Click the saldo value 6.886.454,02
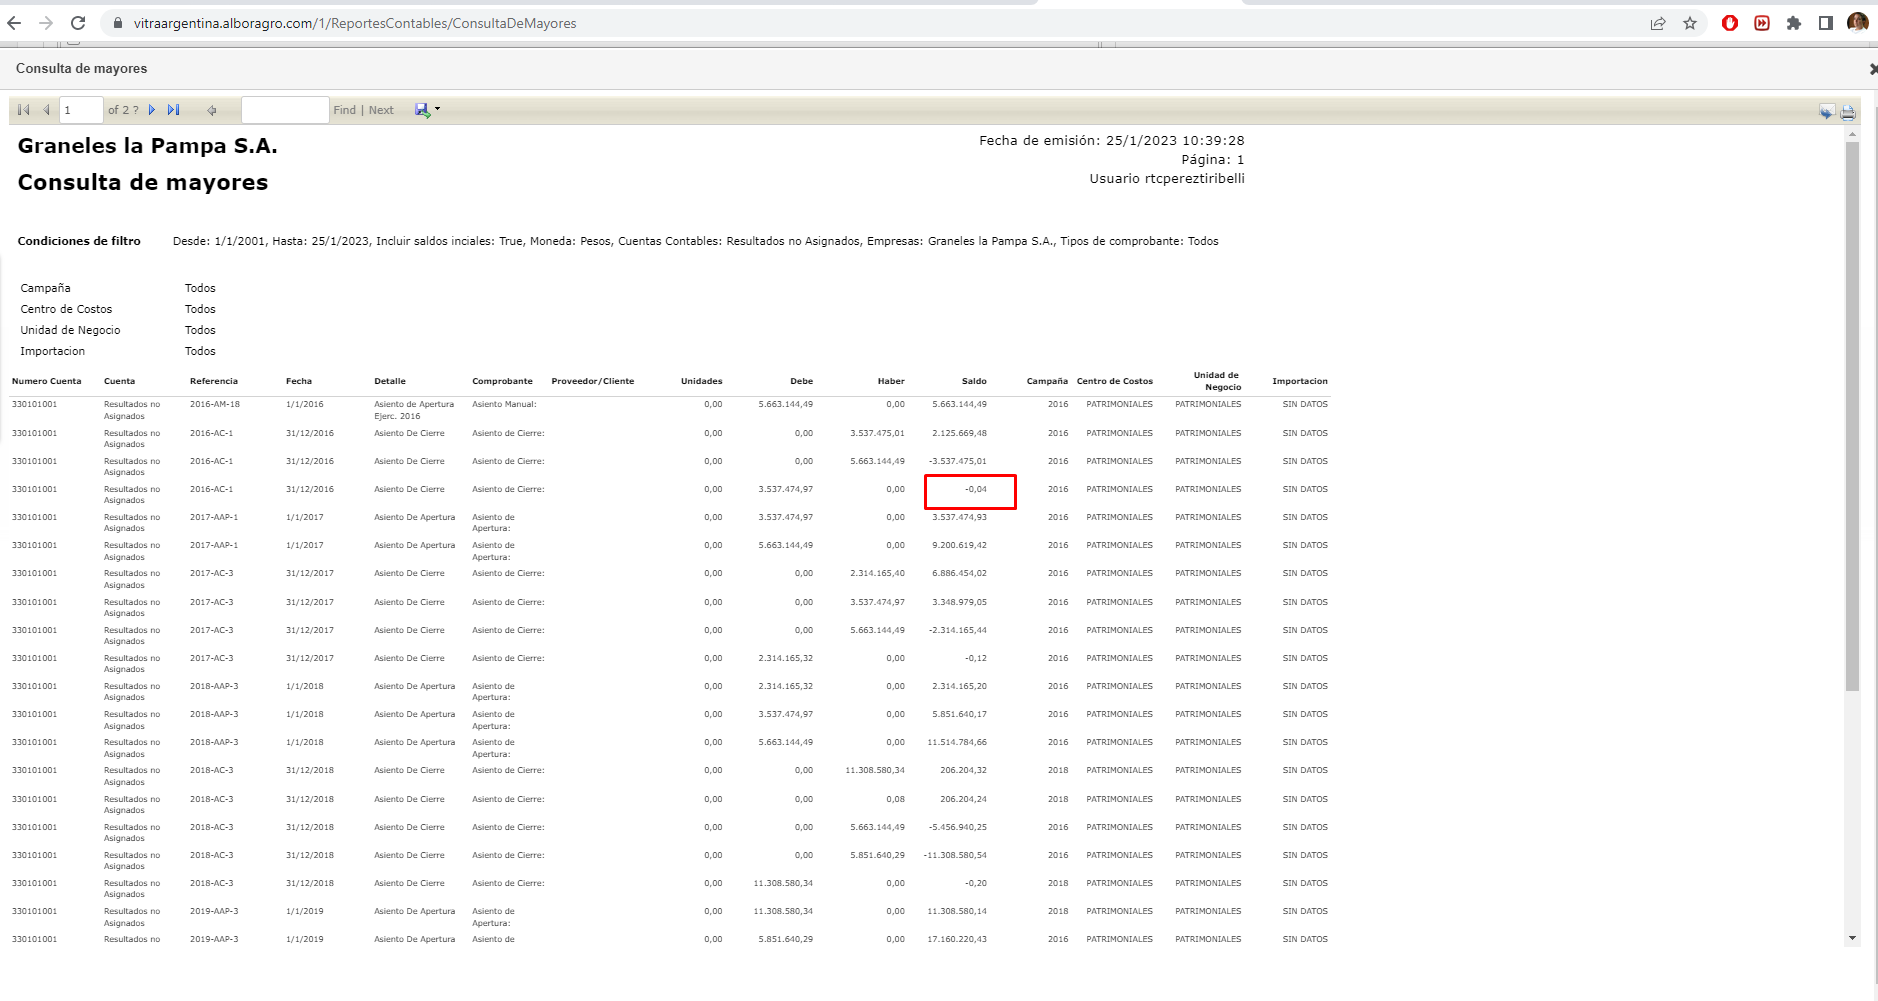 tap(960, 574)
